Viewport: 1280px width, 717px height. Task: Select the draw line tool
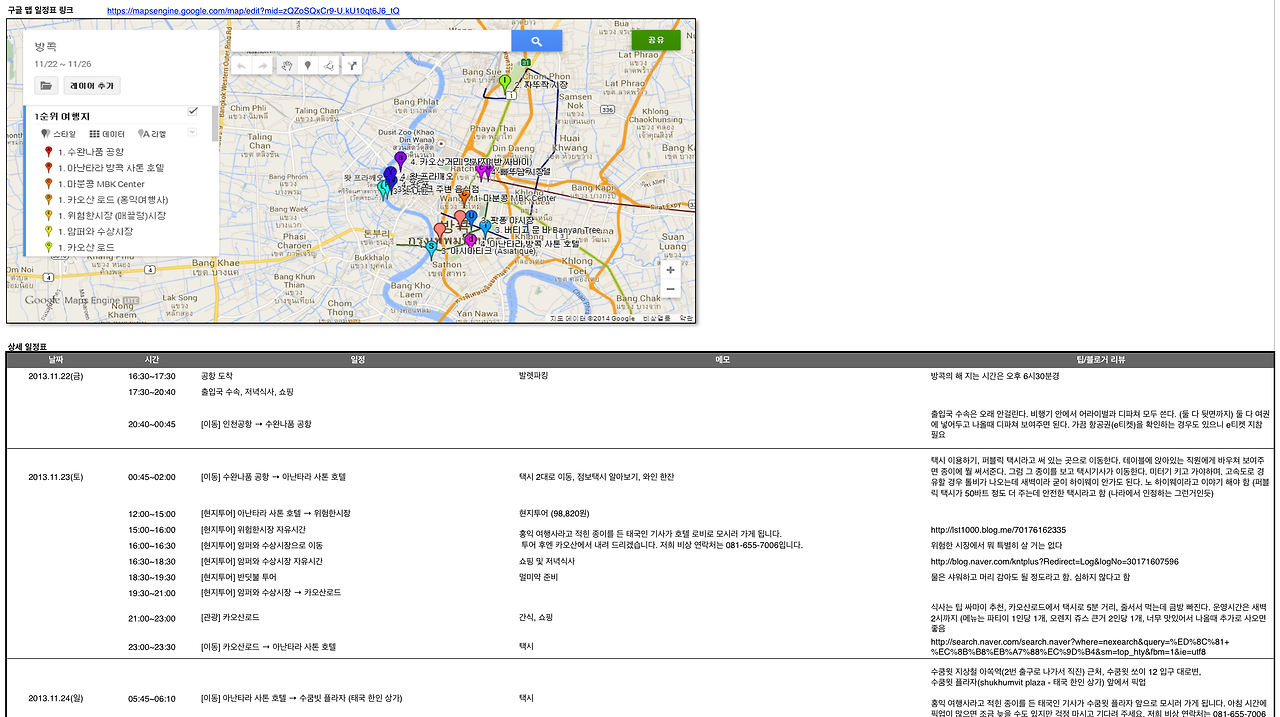click(x=330, y=66)
